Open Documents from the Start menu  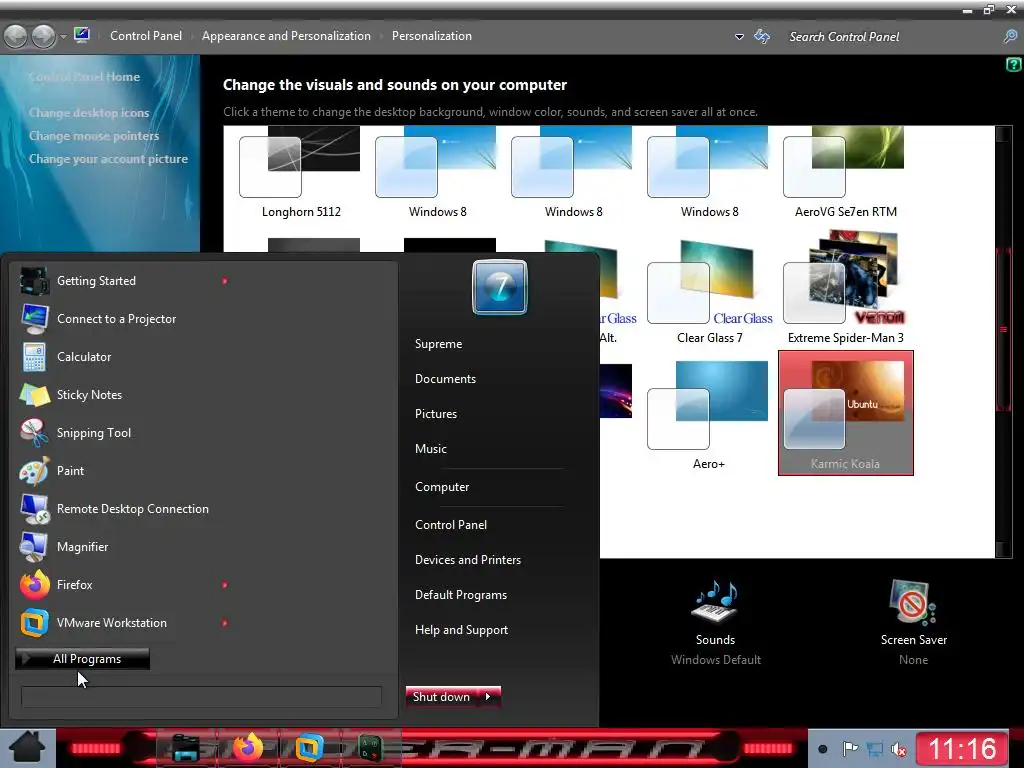click(445, 379)
